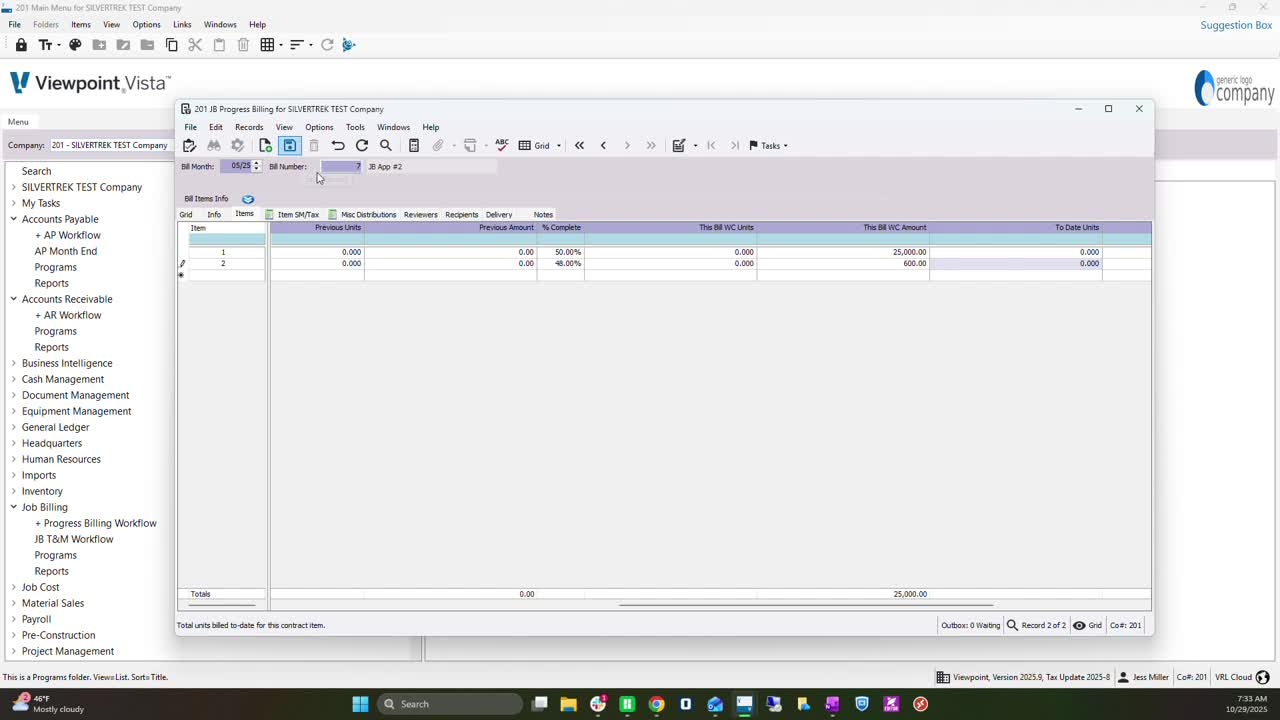
Task: Click the notes form icon in toolbar
Action: coord(678,146)
